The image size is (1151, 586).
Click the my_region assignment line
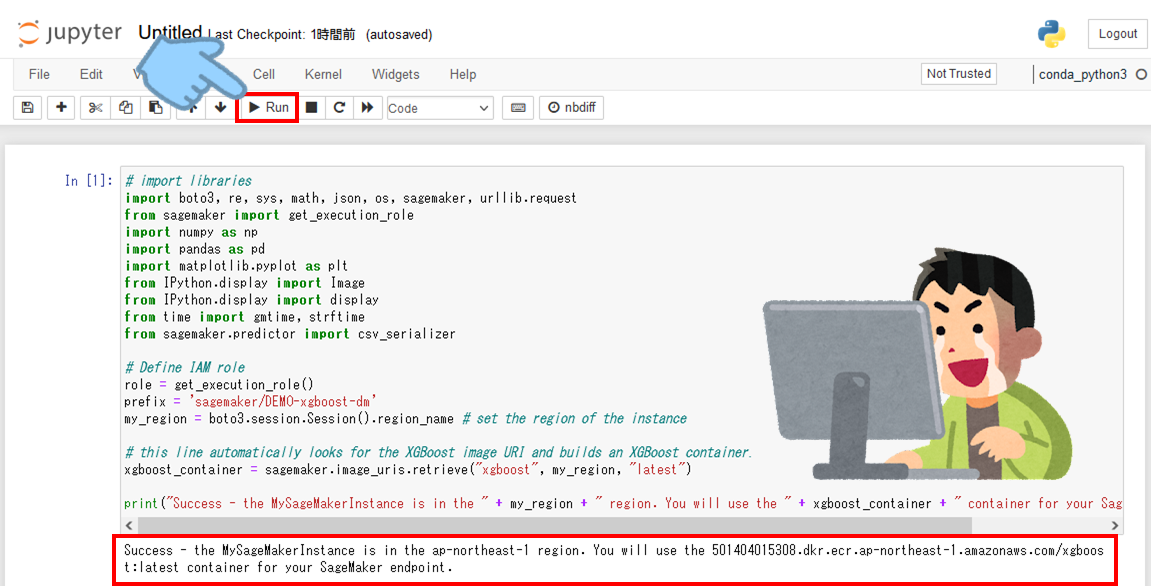tap(405, 419)
